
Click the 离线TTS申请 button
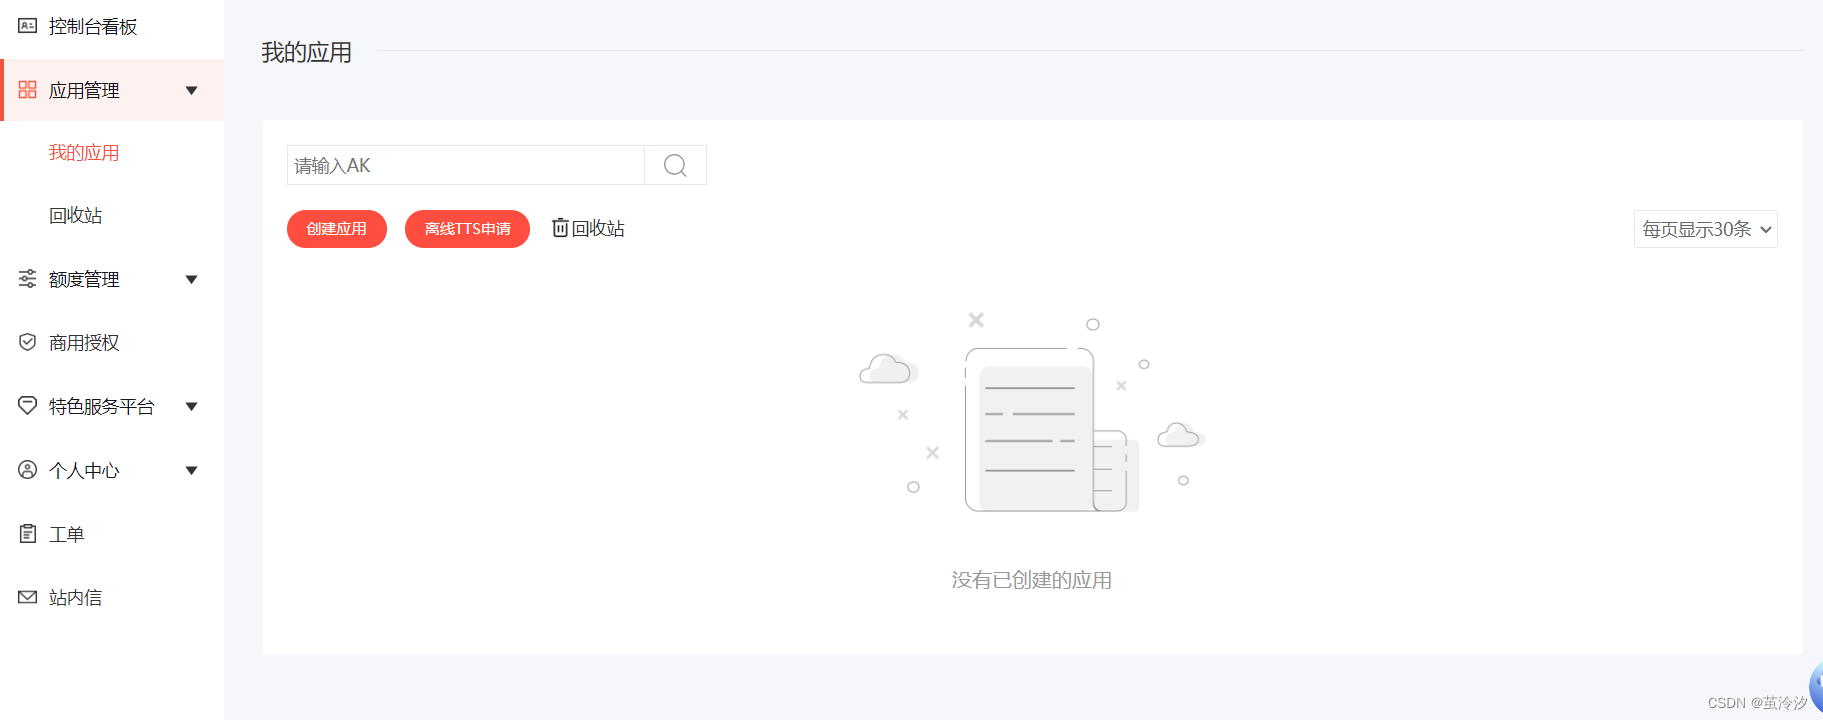[467, 229]
